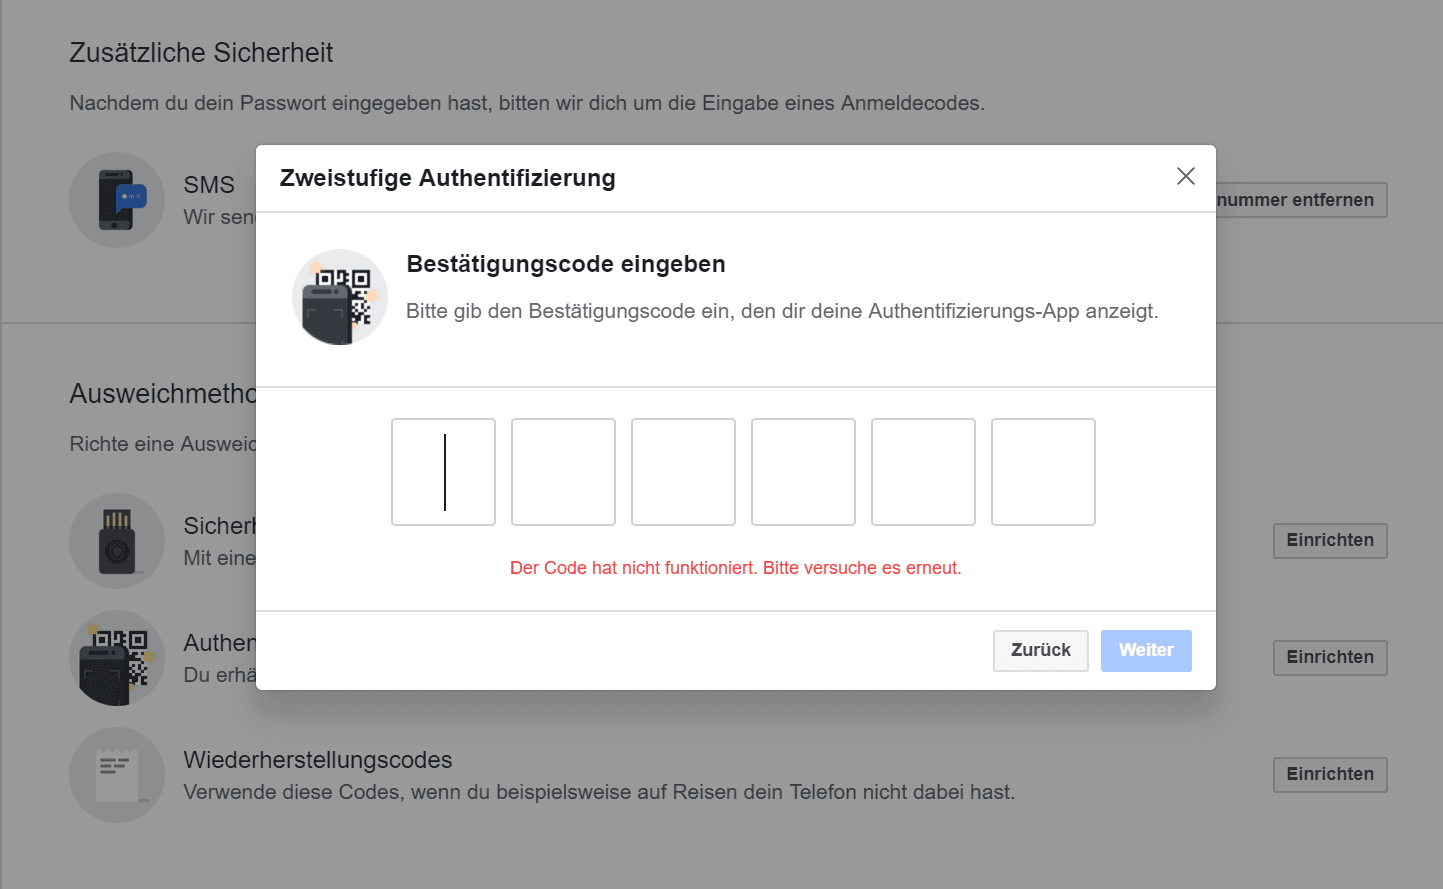
Task: Click the sixth code digit box
Action: (x=1043, y=472)
